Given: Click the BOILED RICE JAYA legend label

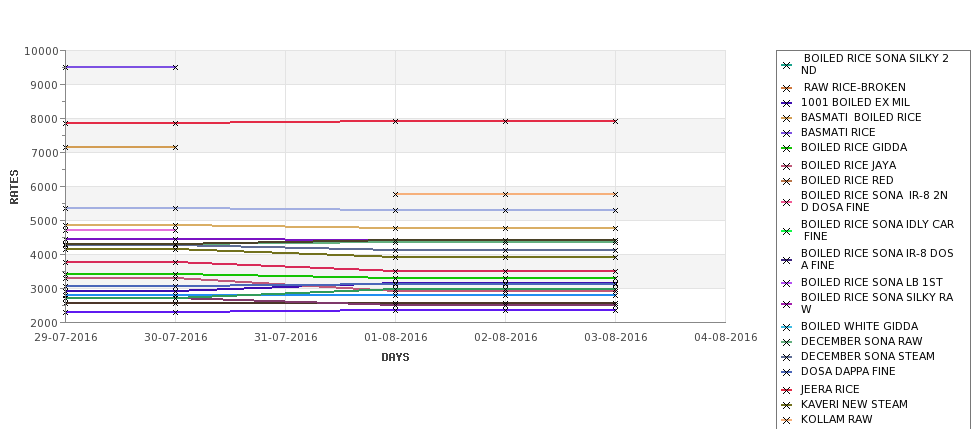Looking at the screenshot, I should pyautogui.click(x=848, y=165).
